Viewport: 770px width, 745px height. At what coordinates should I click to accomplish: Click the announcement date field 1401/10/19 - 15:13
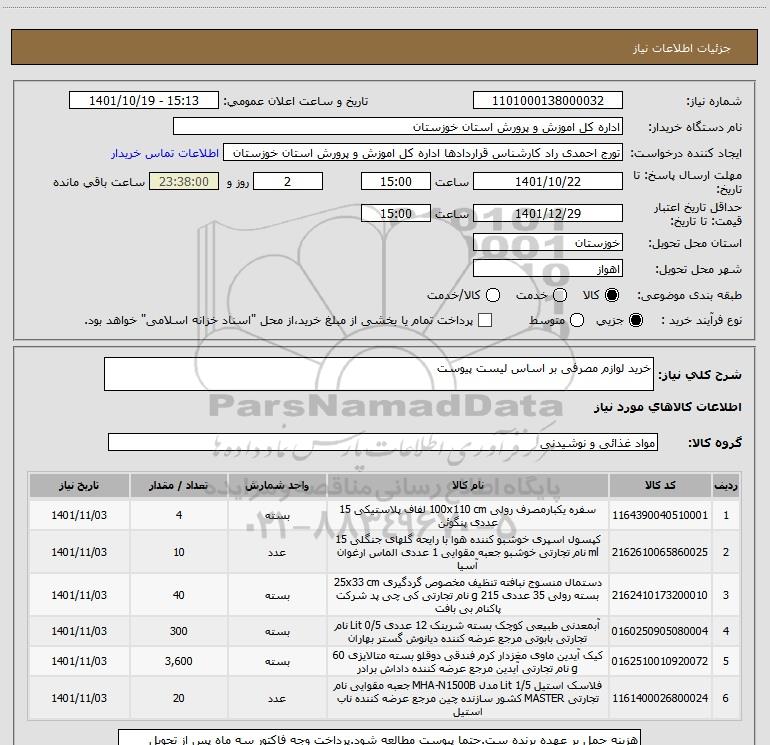[144, 101]
